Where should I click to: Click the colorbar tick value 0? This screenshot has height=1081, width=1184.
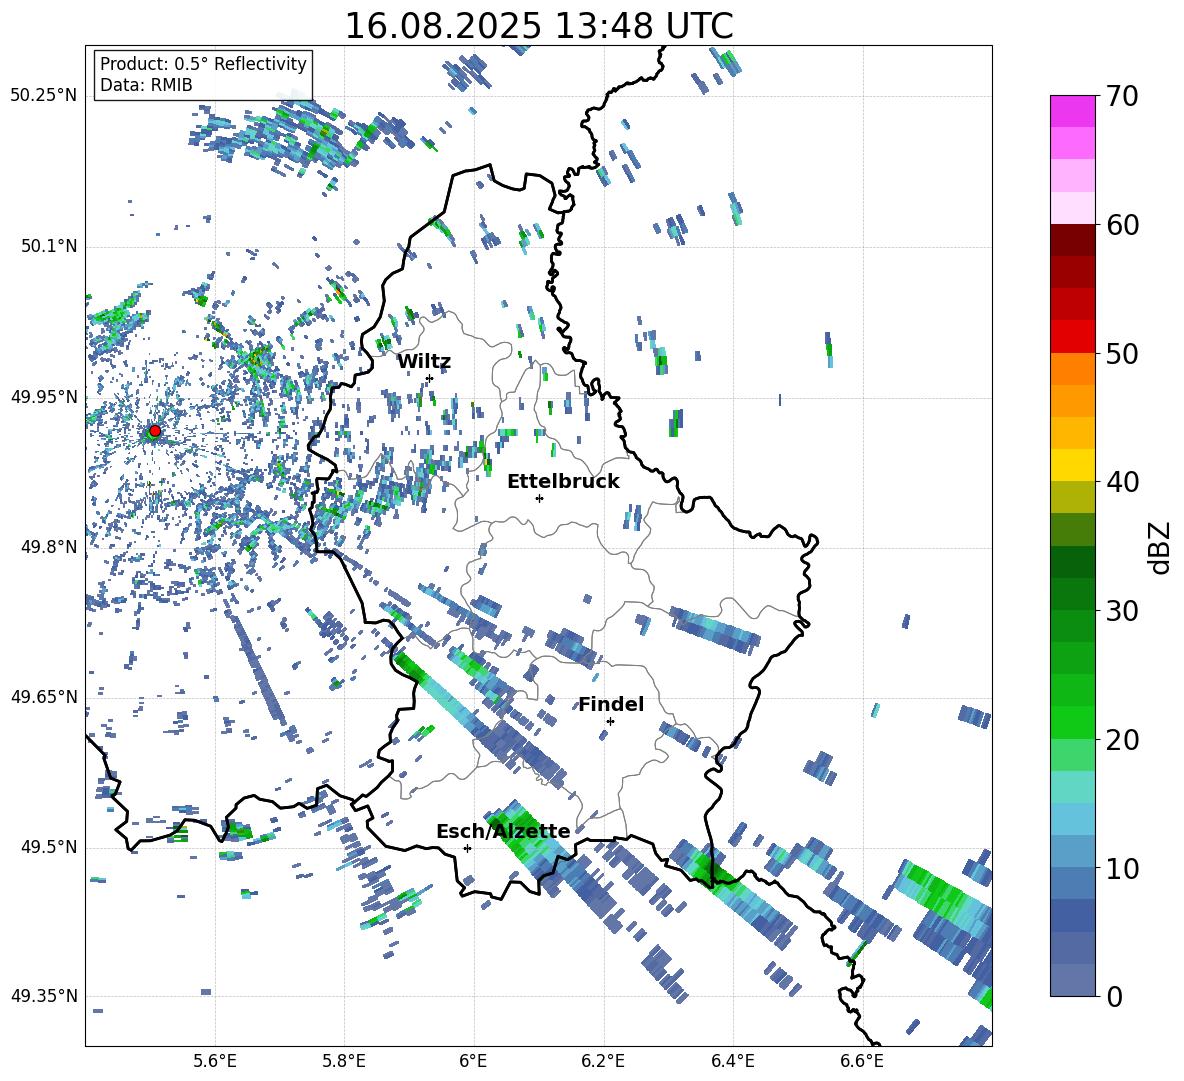(x=1113, y=996)
